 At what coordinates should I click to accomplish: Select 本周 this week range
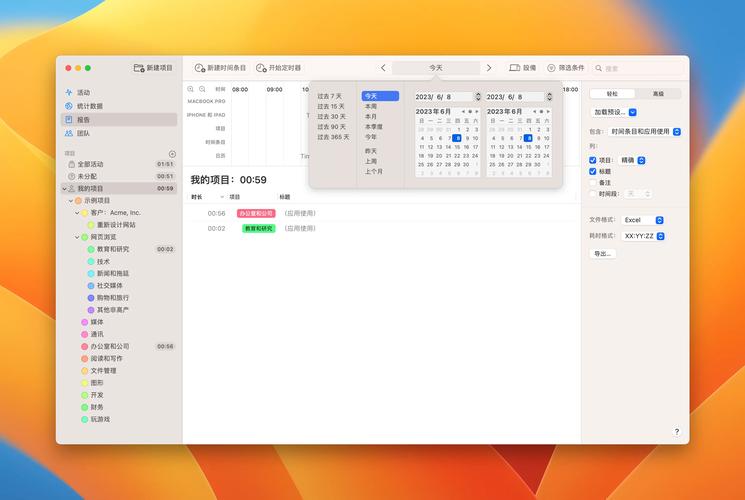(371, 106)
